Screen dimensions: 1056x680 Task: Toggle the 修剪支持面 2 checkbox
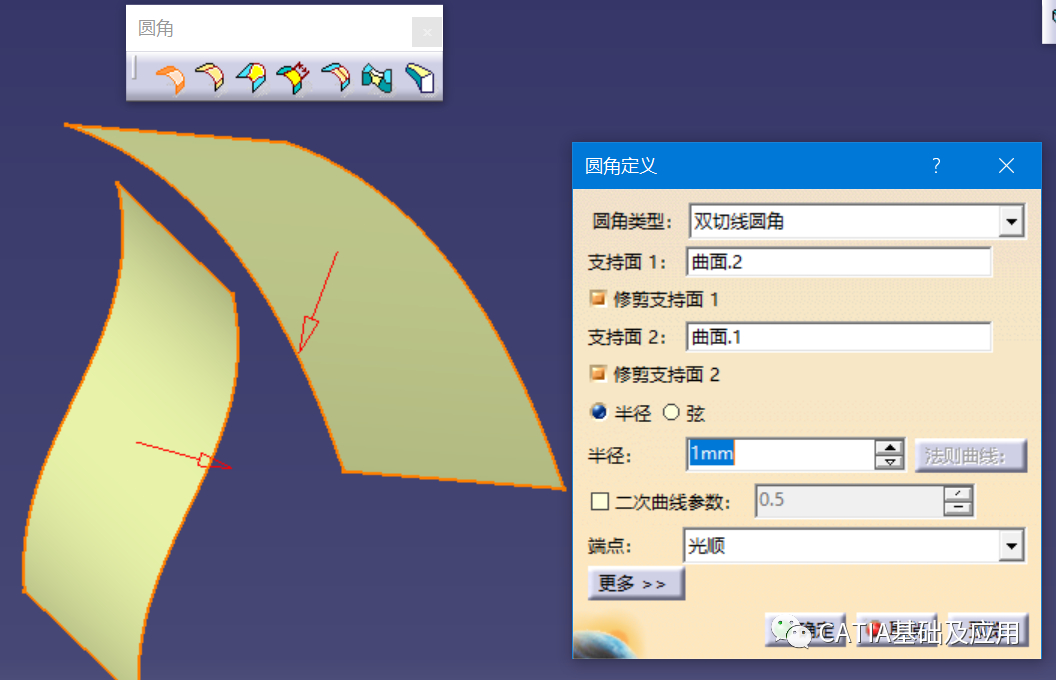coord(597,373)
